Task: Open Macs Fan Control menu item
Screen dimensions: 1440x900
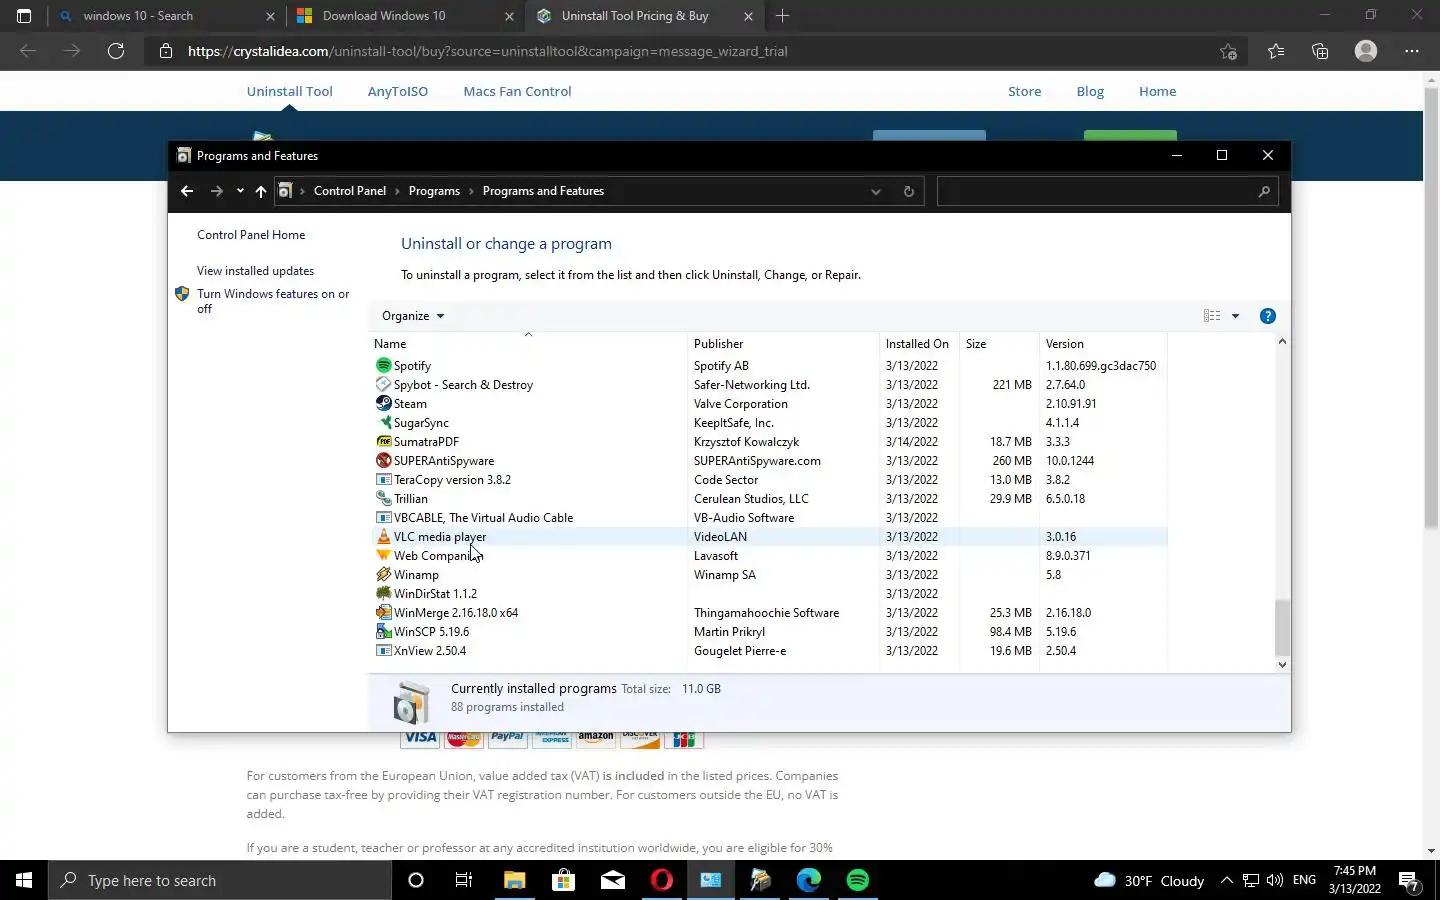Action: click(x=517, y=91)
